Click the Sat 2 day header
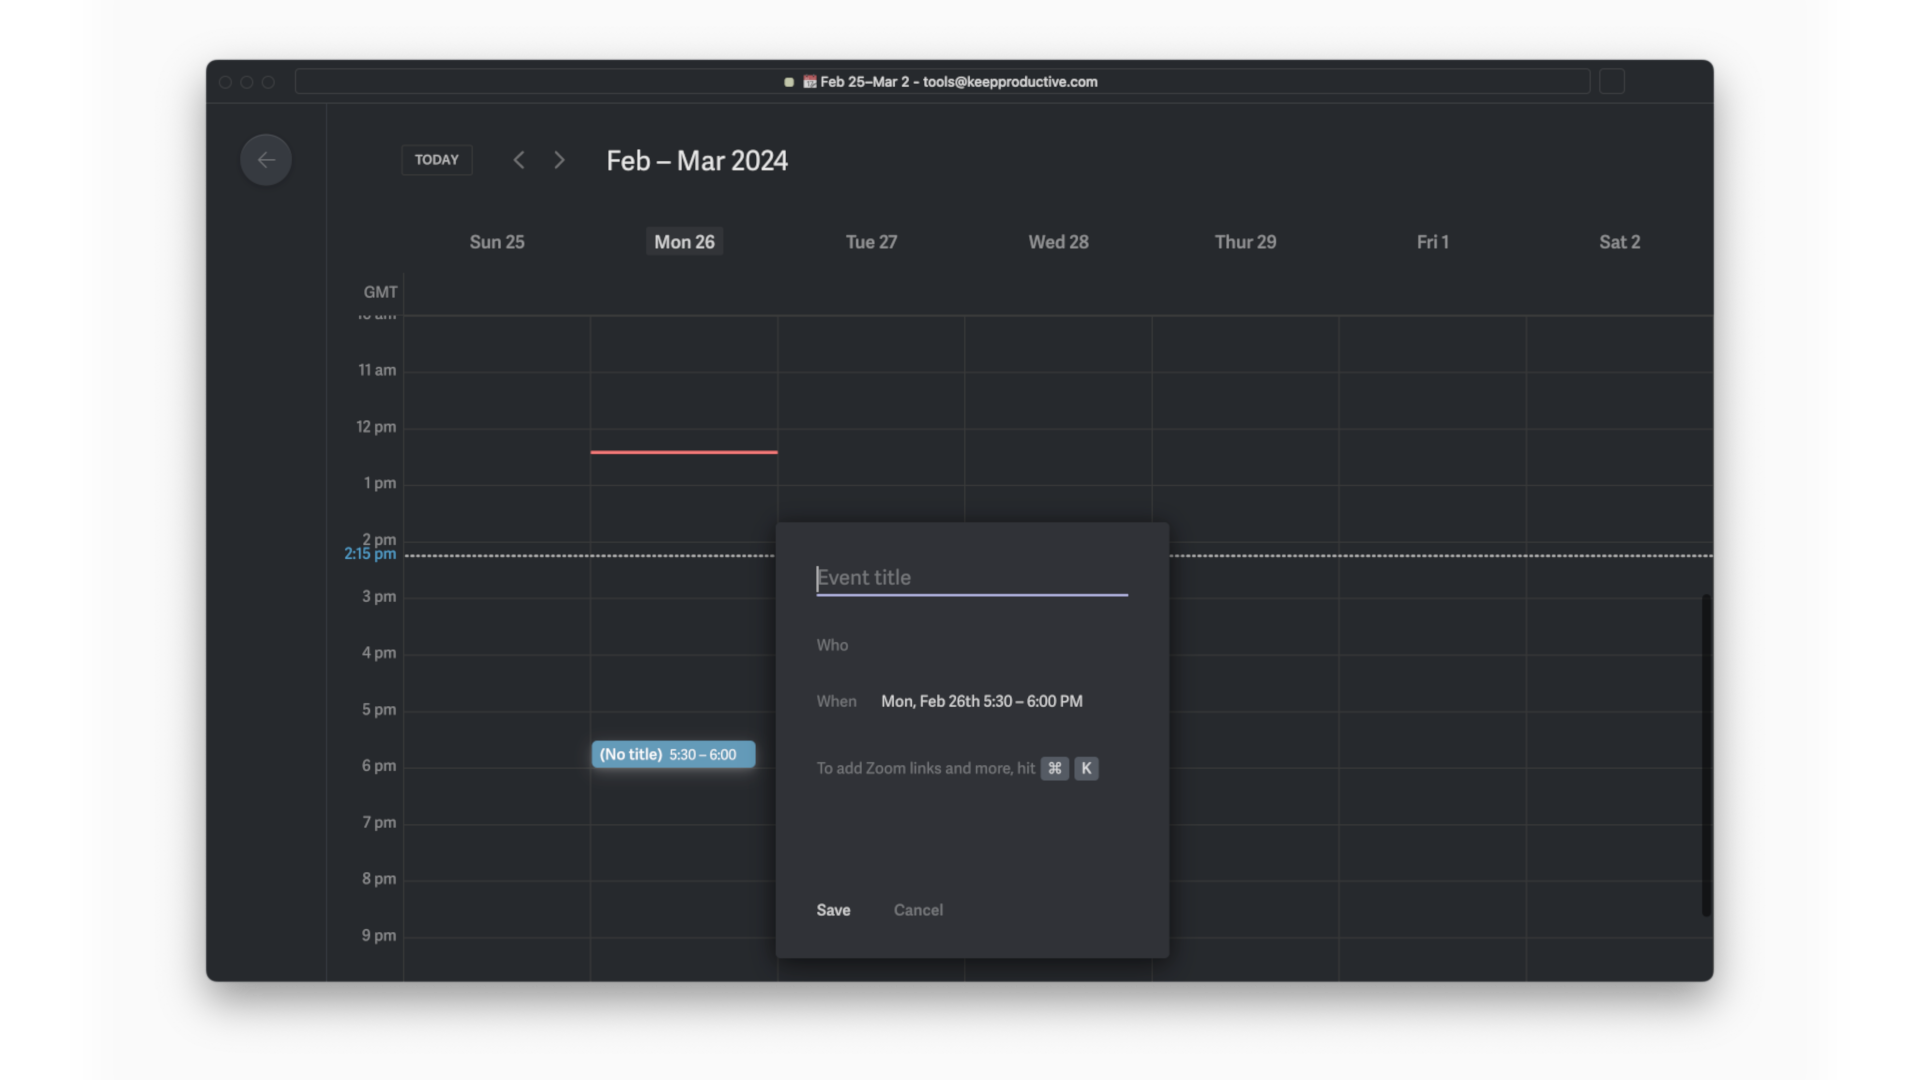Screen dimensions: 1920x1080 [1619, 242]
